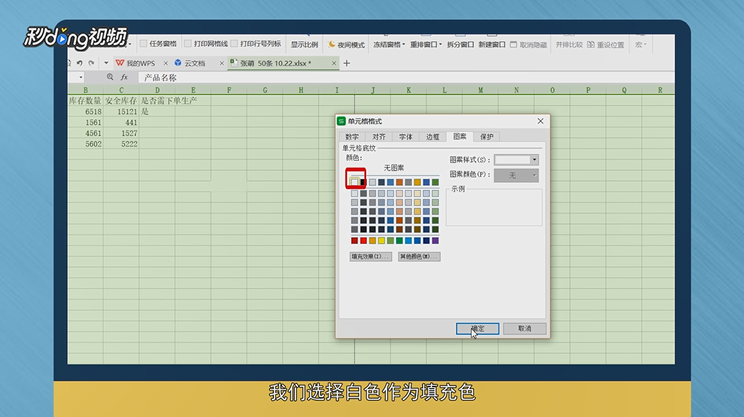Click the 显示比例 toolbar button
This screenshot has width=744, height=417.
(x=305, y=45)
